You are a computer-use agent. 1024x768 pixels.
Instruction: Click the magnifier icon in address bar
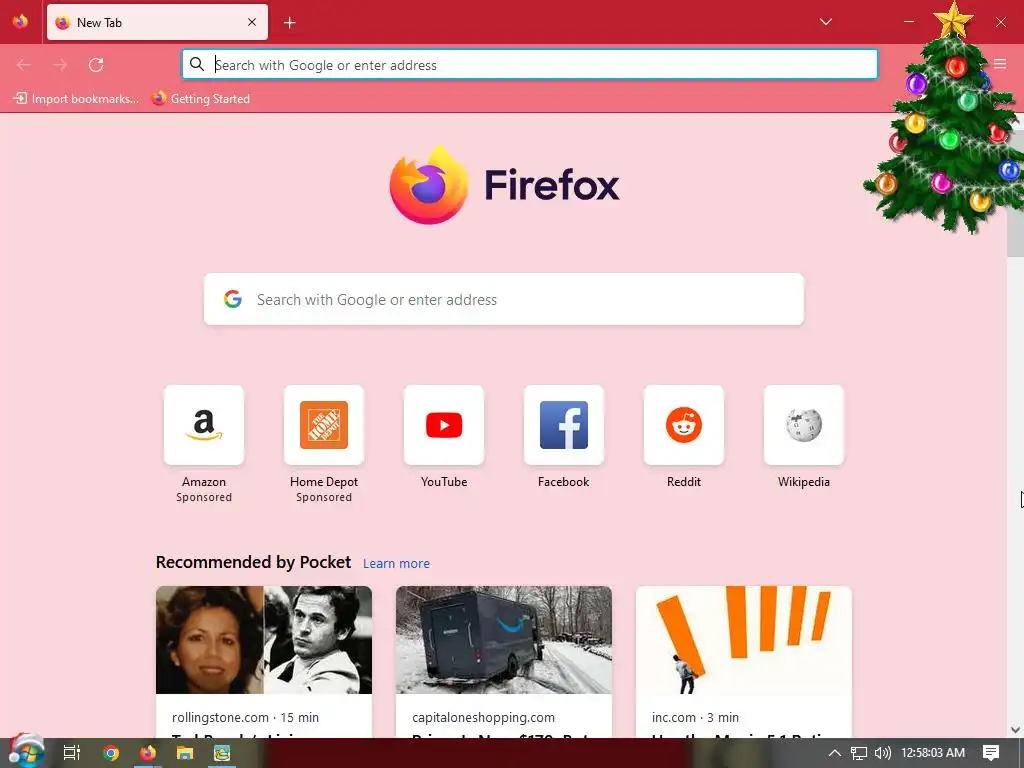point(197,64)
